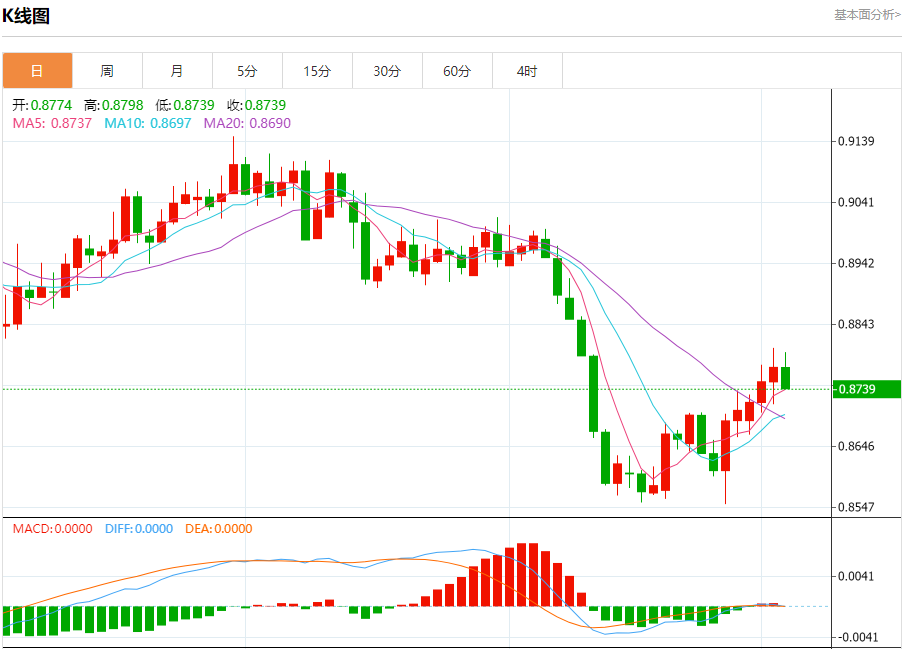Click the 0.9041 price axis label
The height and width of the screenshot is (649, 912).
[856, 202]
